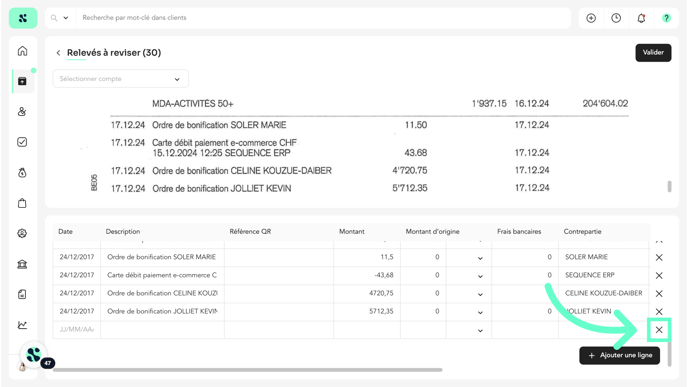Screen dimensions: 688x387
Task: Expand currency dropdown in SEQUENCE ERP row
Action: click(x=480, y=276)
